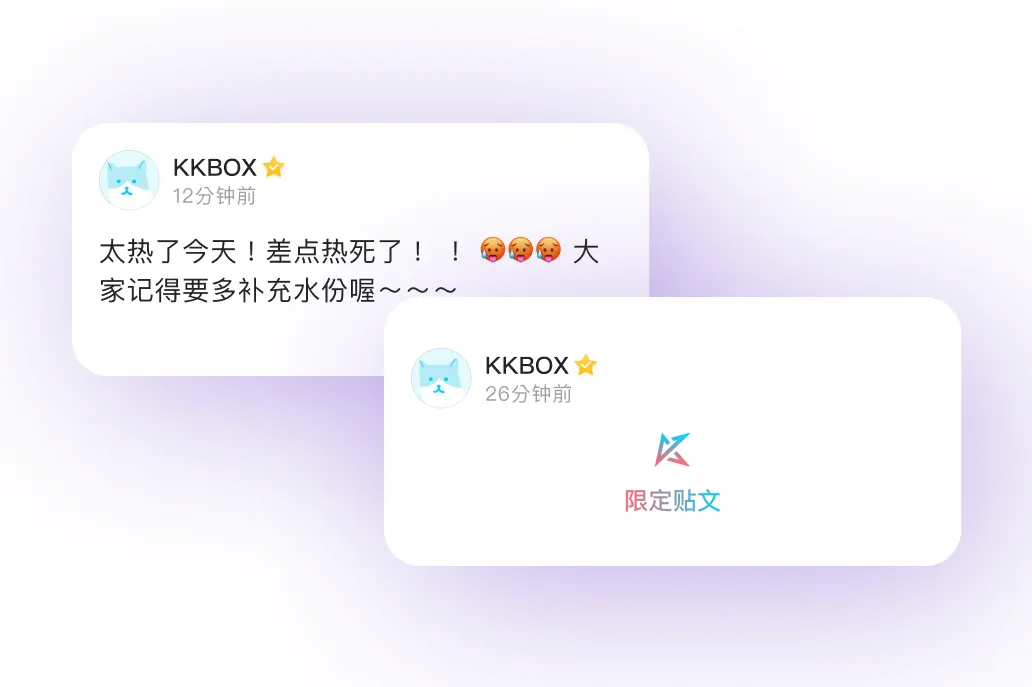Open the KKBOX username on the top post
Viewport: 1032px width, 687px height.
point(215,168)
